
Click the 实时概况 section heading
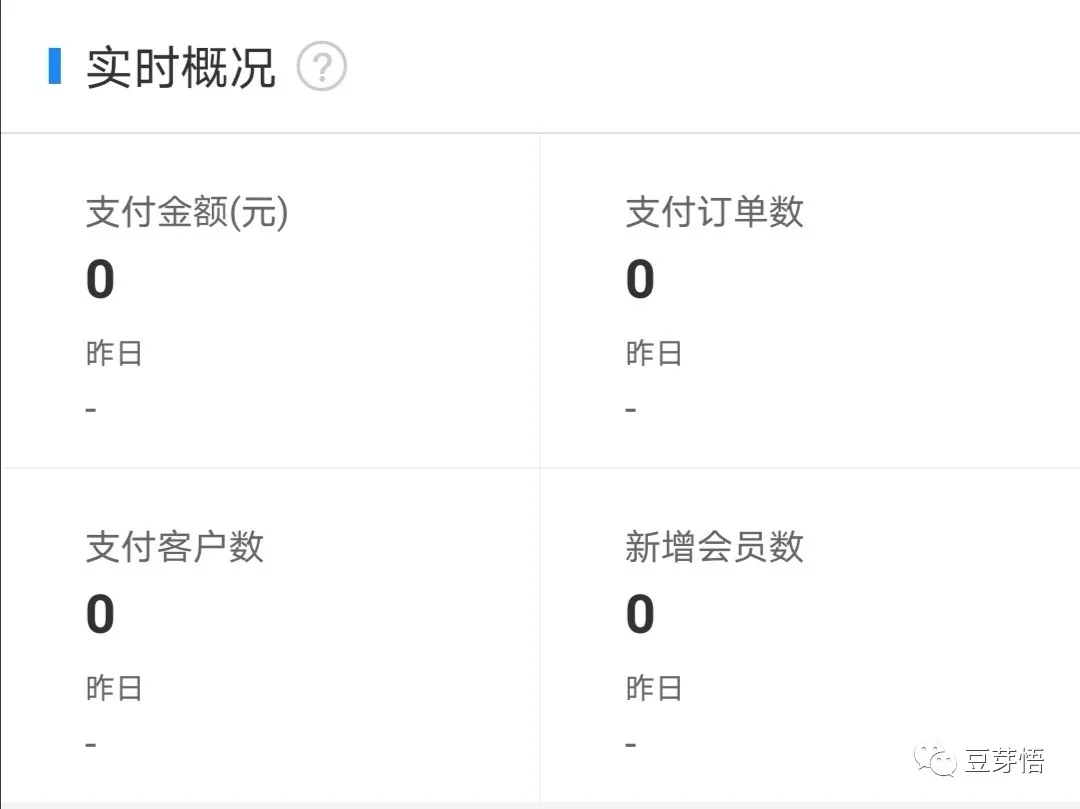(180, 66)
